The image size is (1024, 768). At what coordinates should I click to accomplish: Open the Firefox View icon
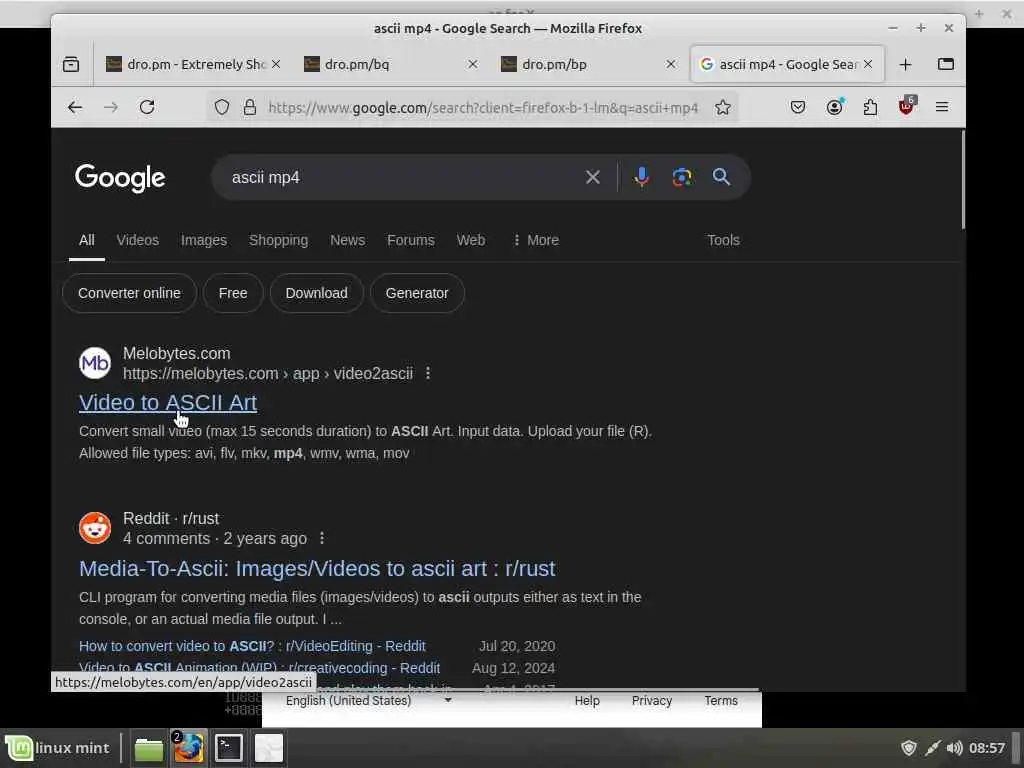click(x=71, y=65)
